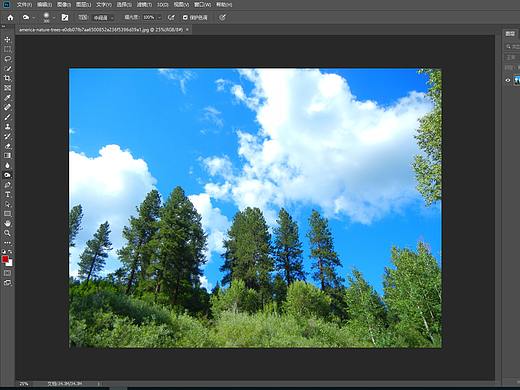Select the Gradient tool
Viewport: 520px width, 390px height.
[7, 156]
